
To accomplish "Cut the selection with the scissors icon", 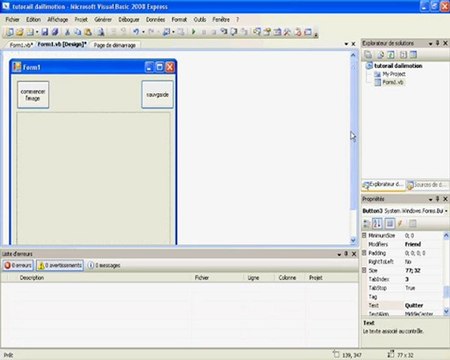I will coord(67,32).
